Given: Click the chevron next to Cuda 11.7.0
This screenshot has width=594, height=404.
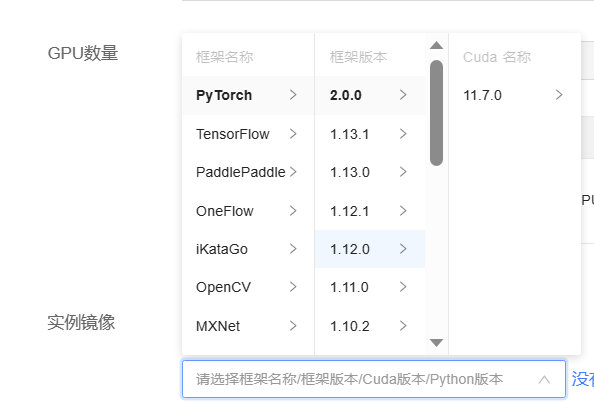Looking at the screenshot, I should (559, 95).
